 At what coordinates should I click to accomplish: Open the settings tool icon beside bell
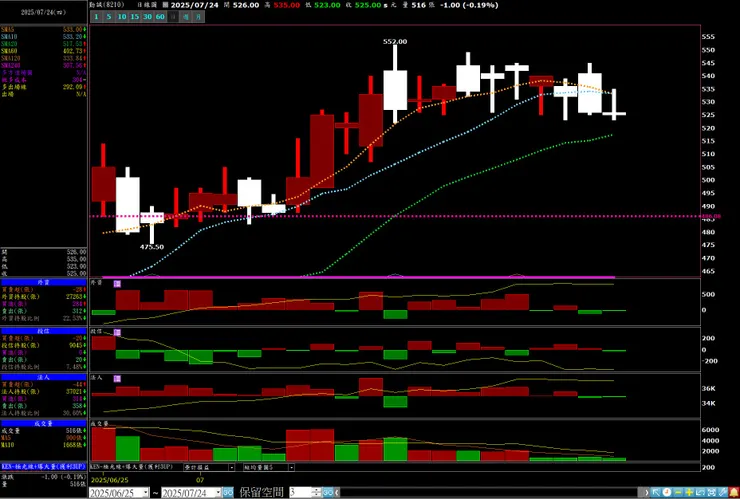pos(723,493)
